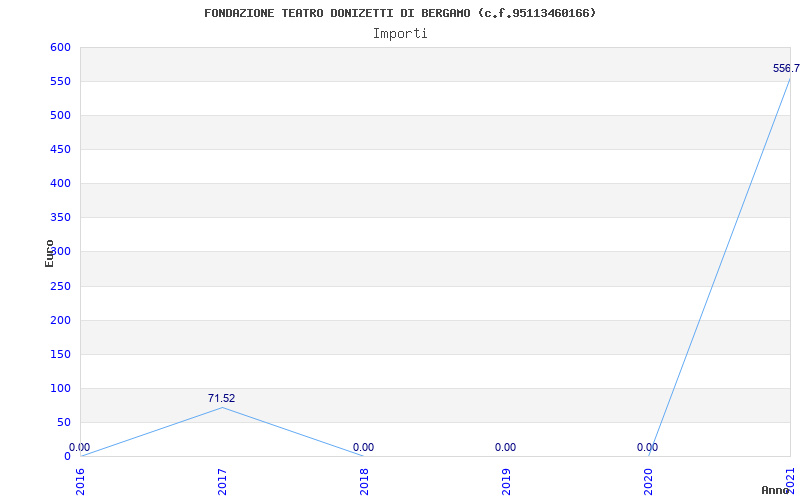Viewport: 800px width, 500px height.
Task: Click the 600 y-axis tick label
Action: (x=60, y=47)
